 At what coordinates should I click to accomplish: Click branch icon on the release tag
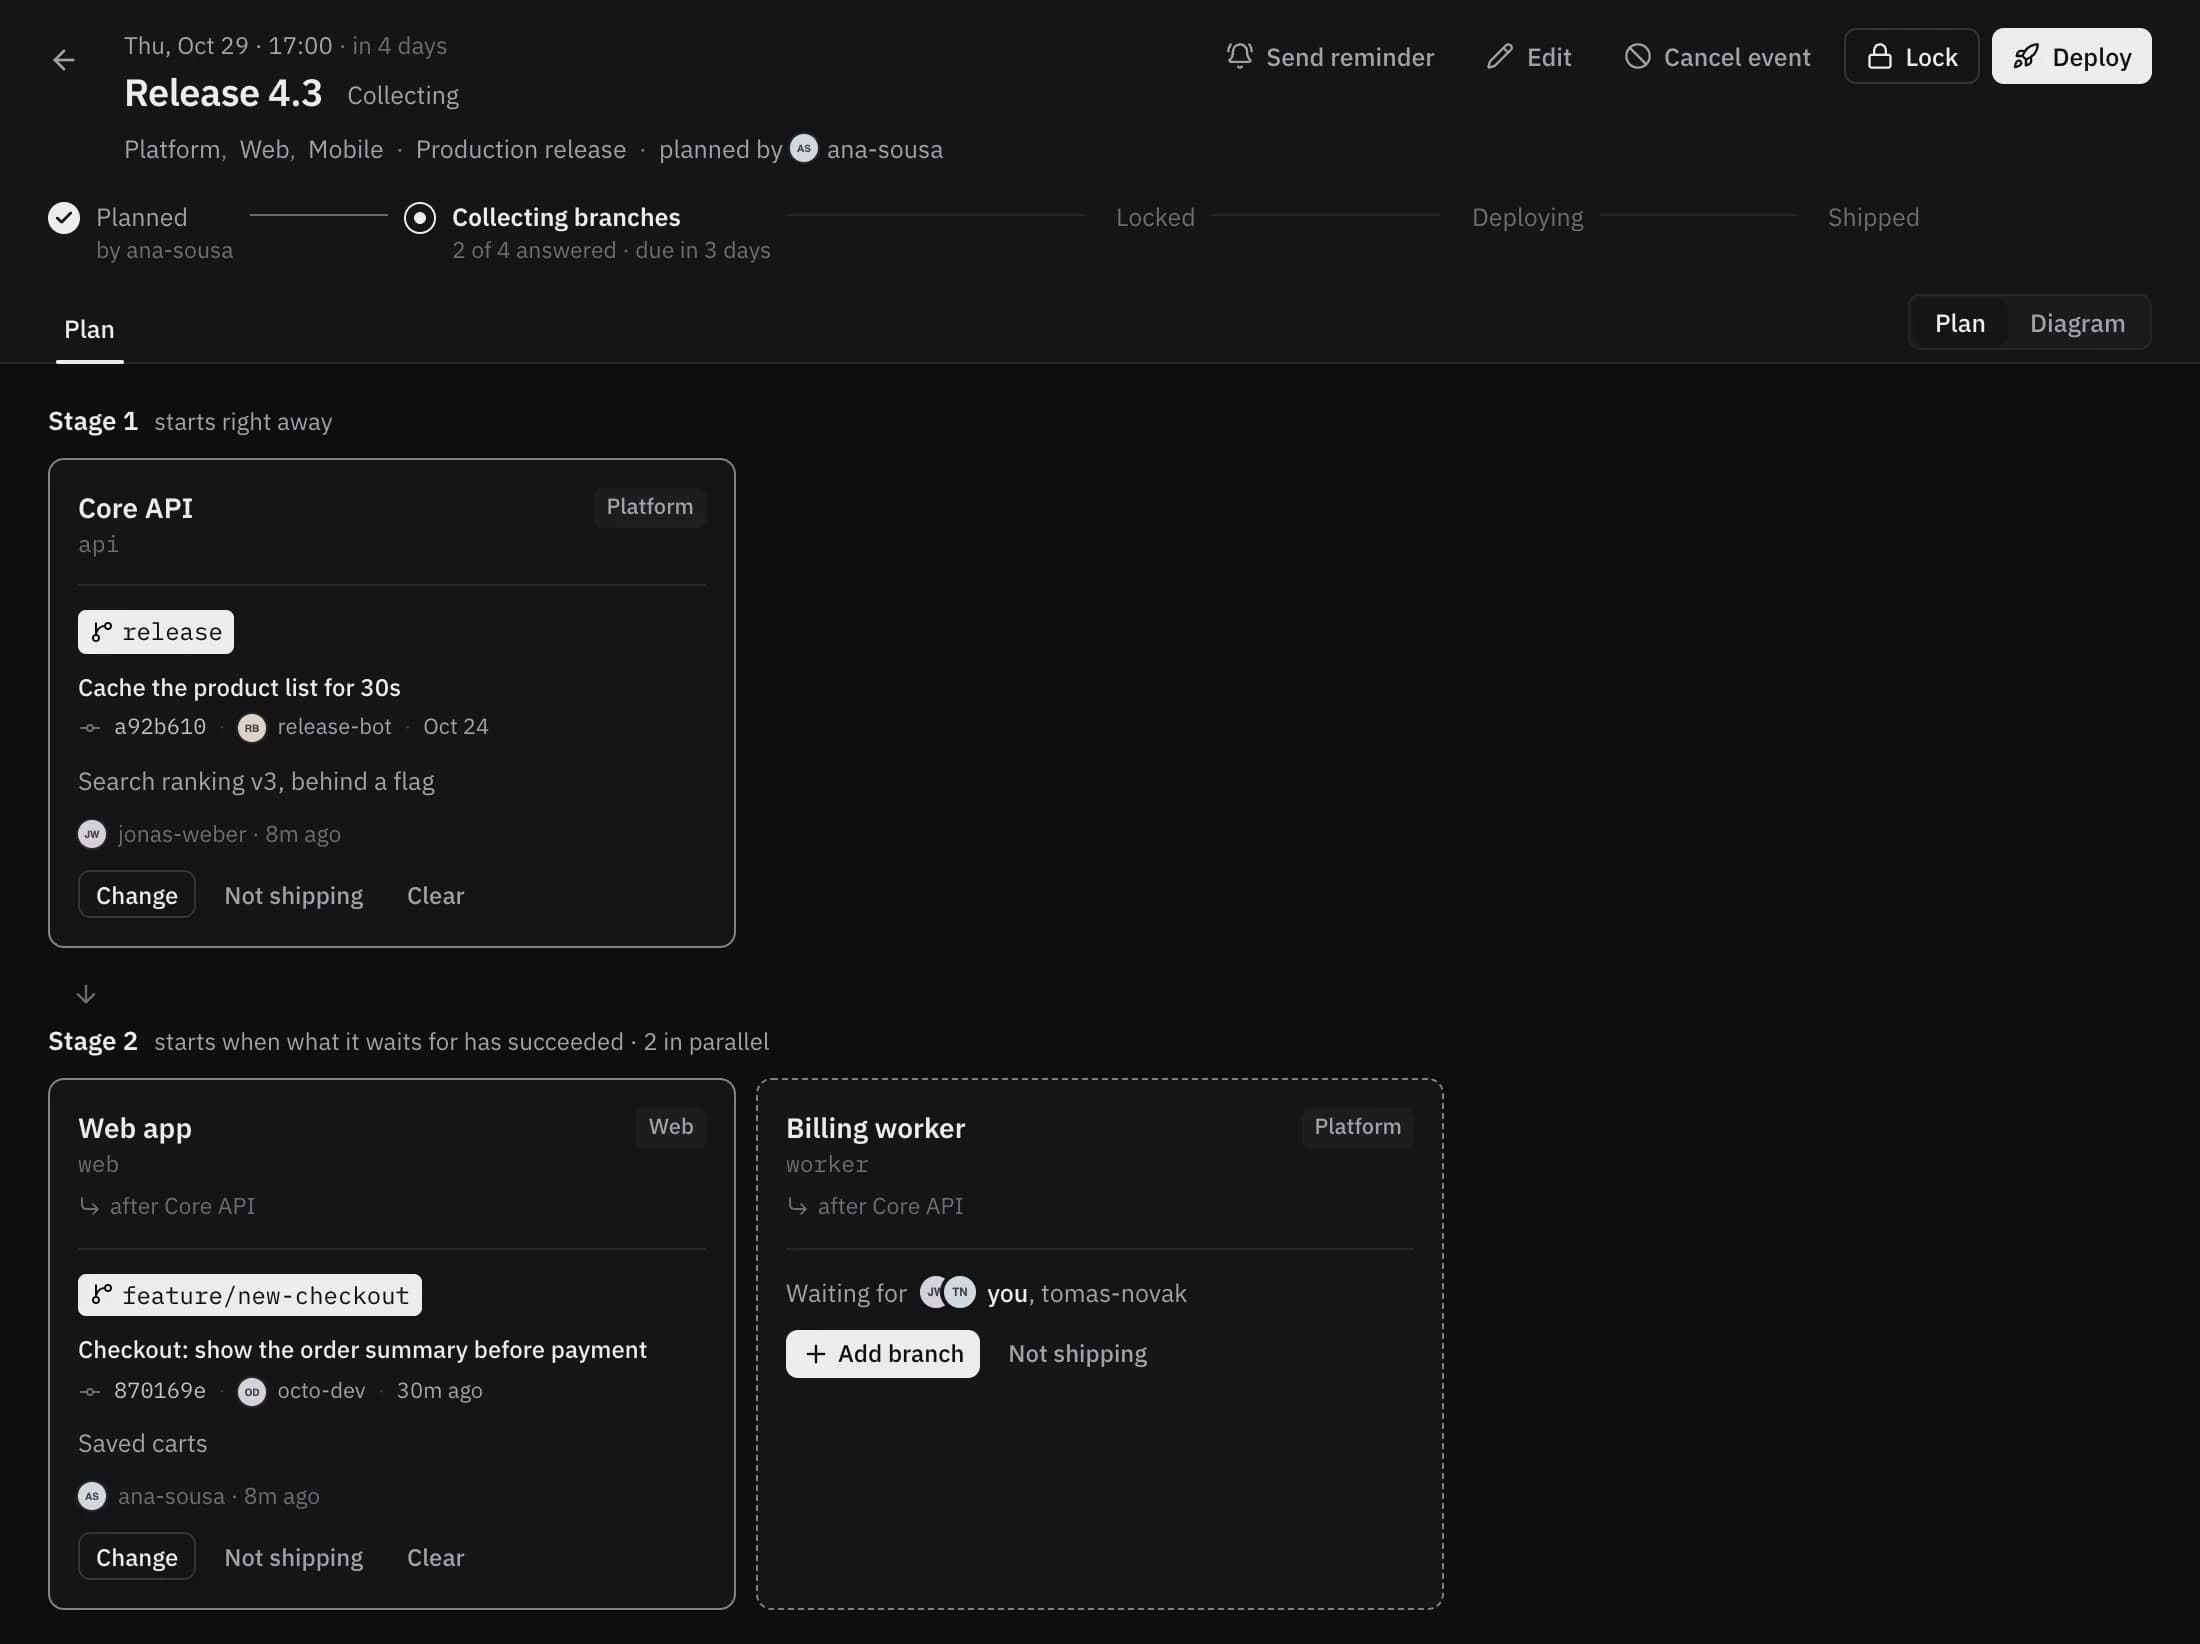(x=102, y=631)
